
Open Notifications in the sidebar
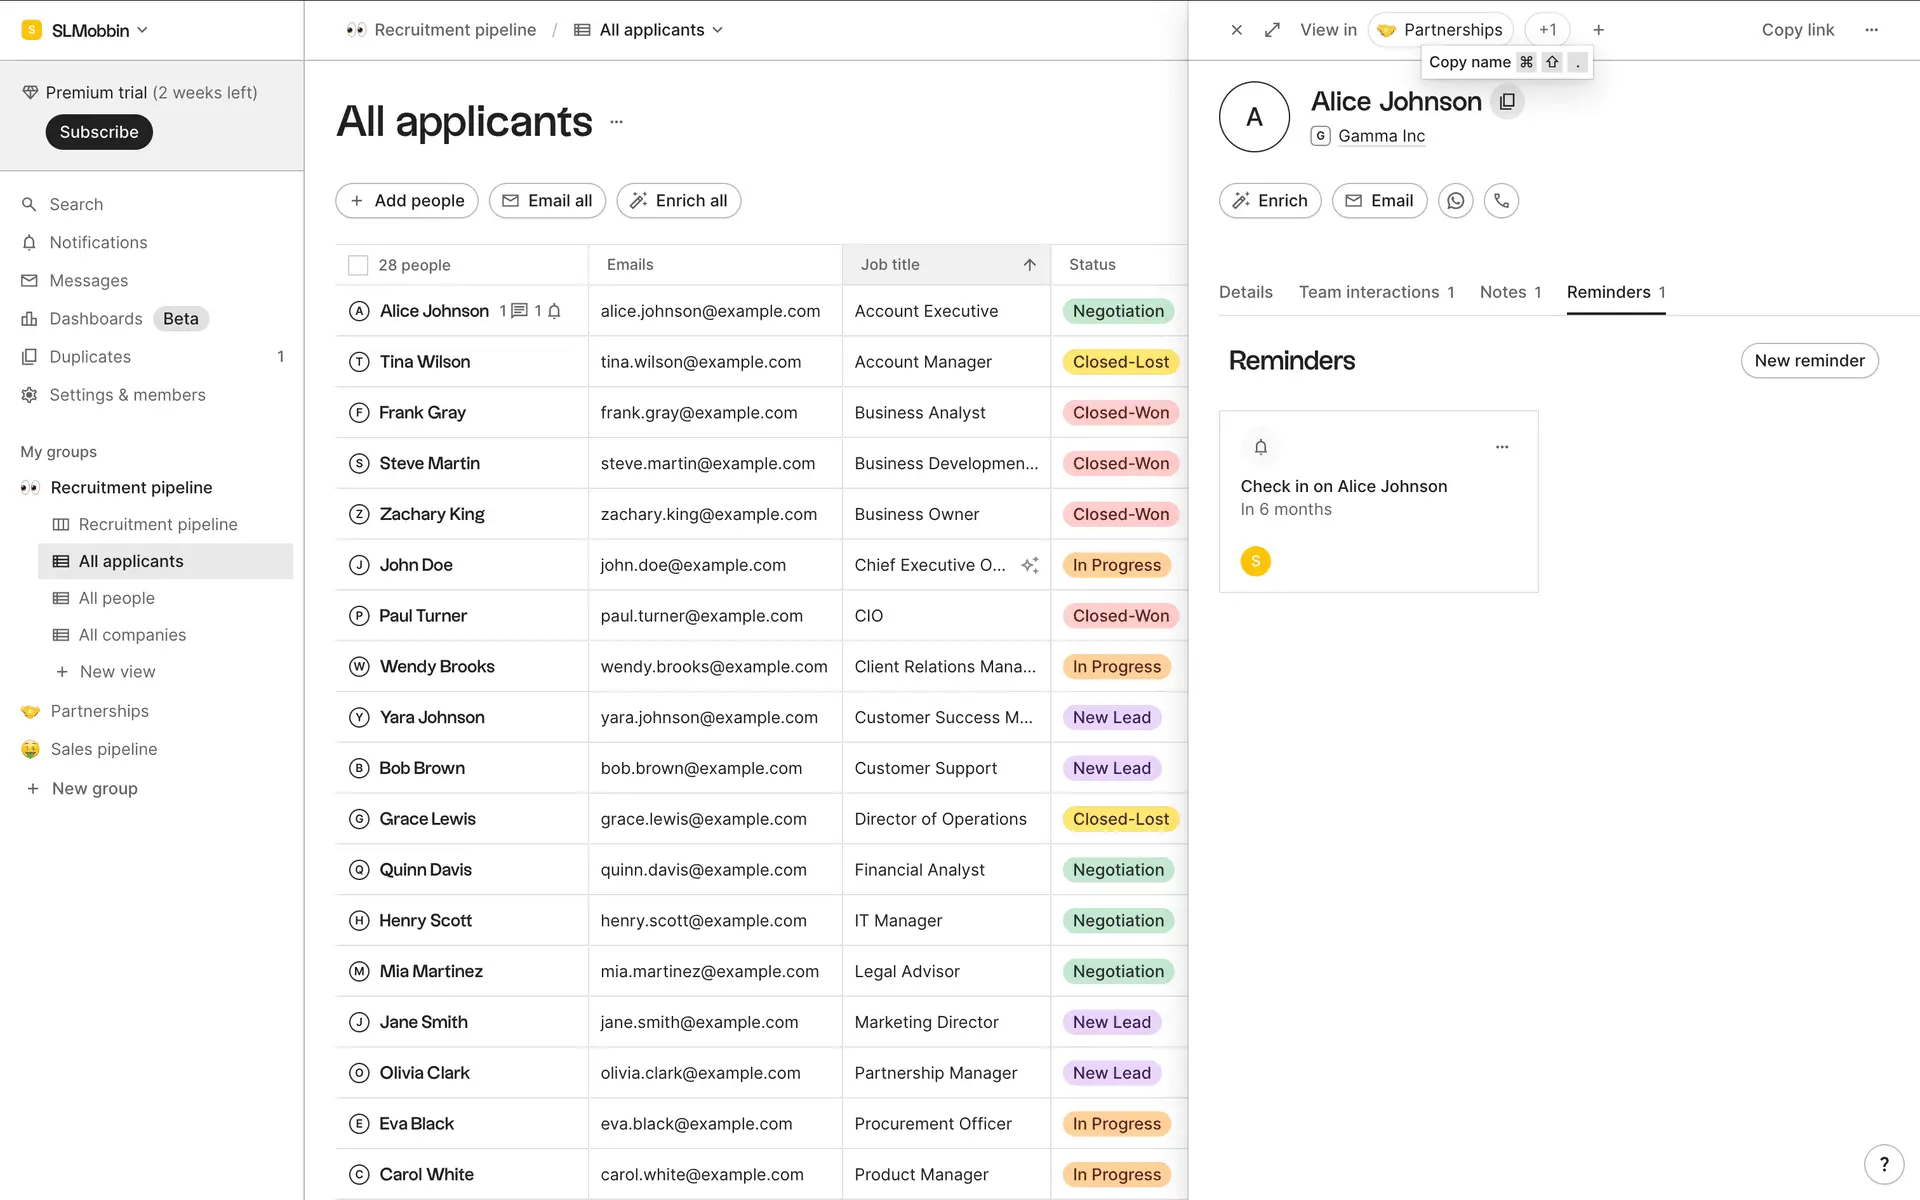pyautogui.click(x=98, y=242)
